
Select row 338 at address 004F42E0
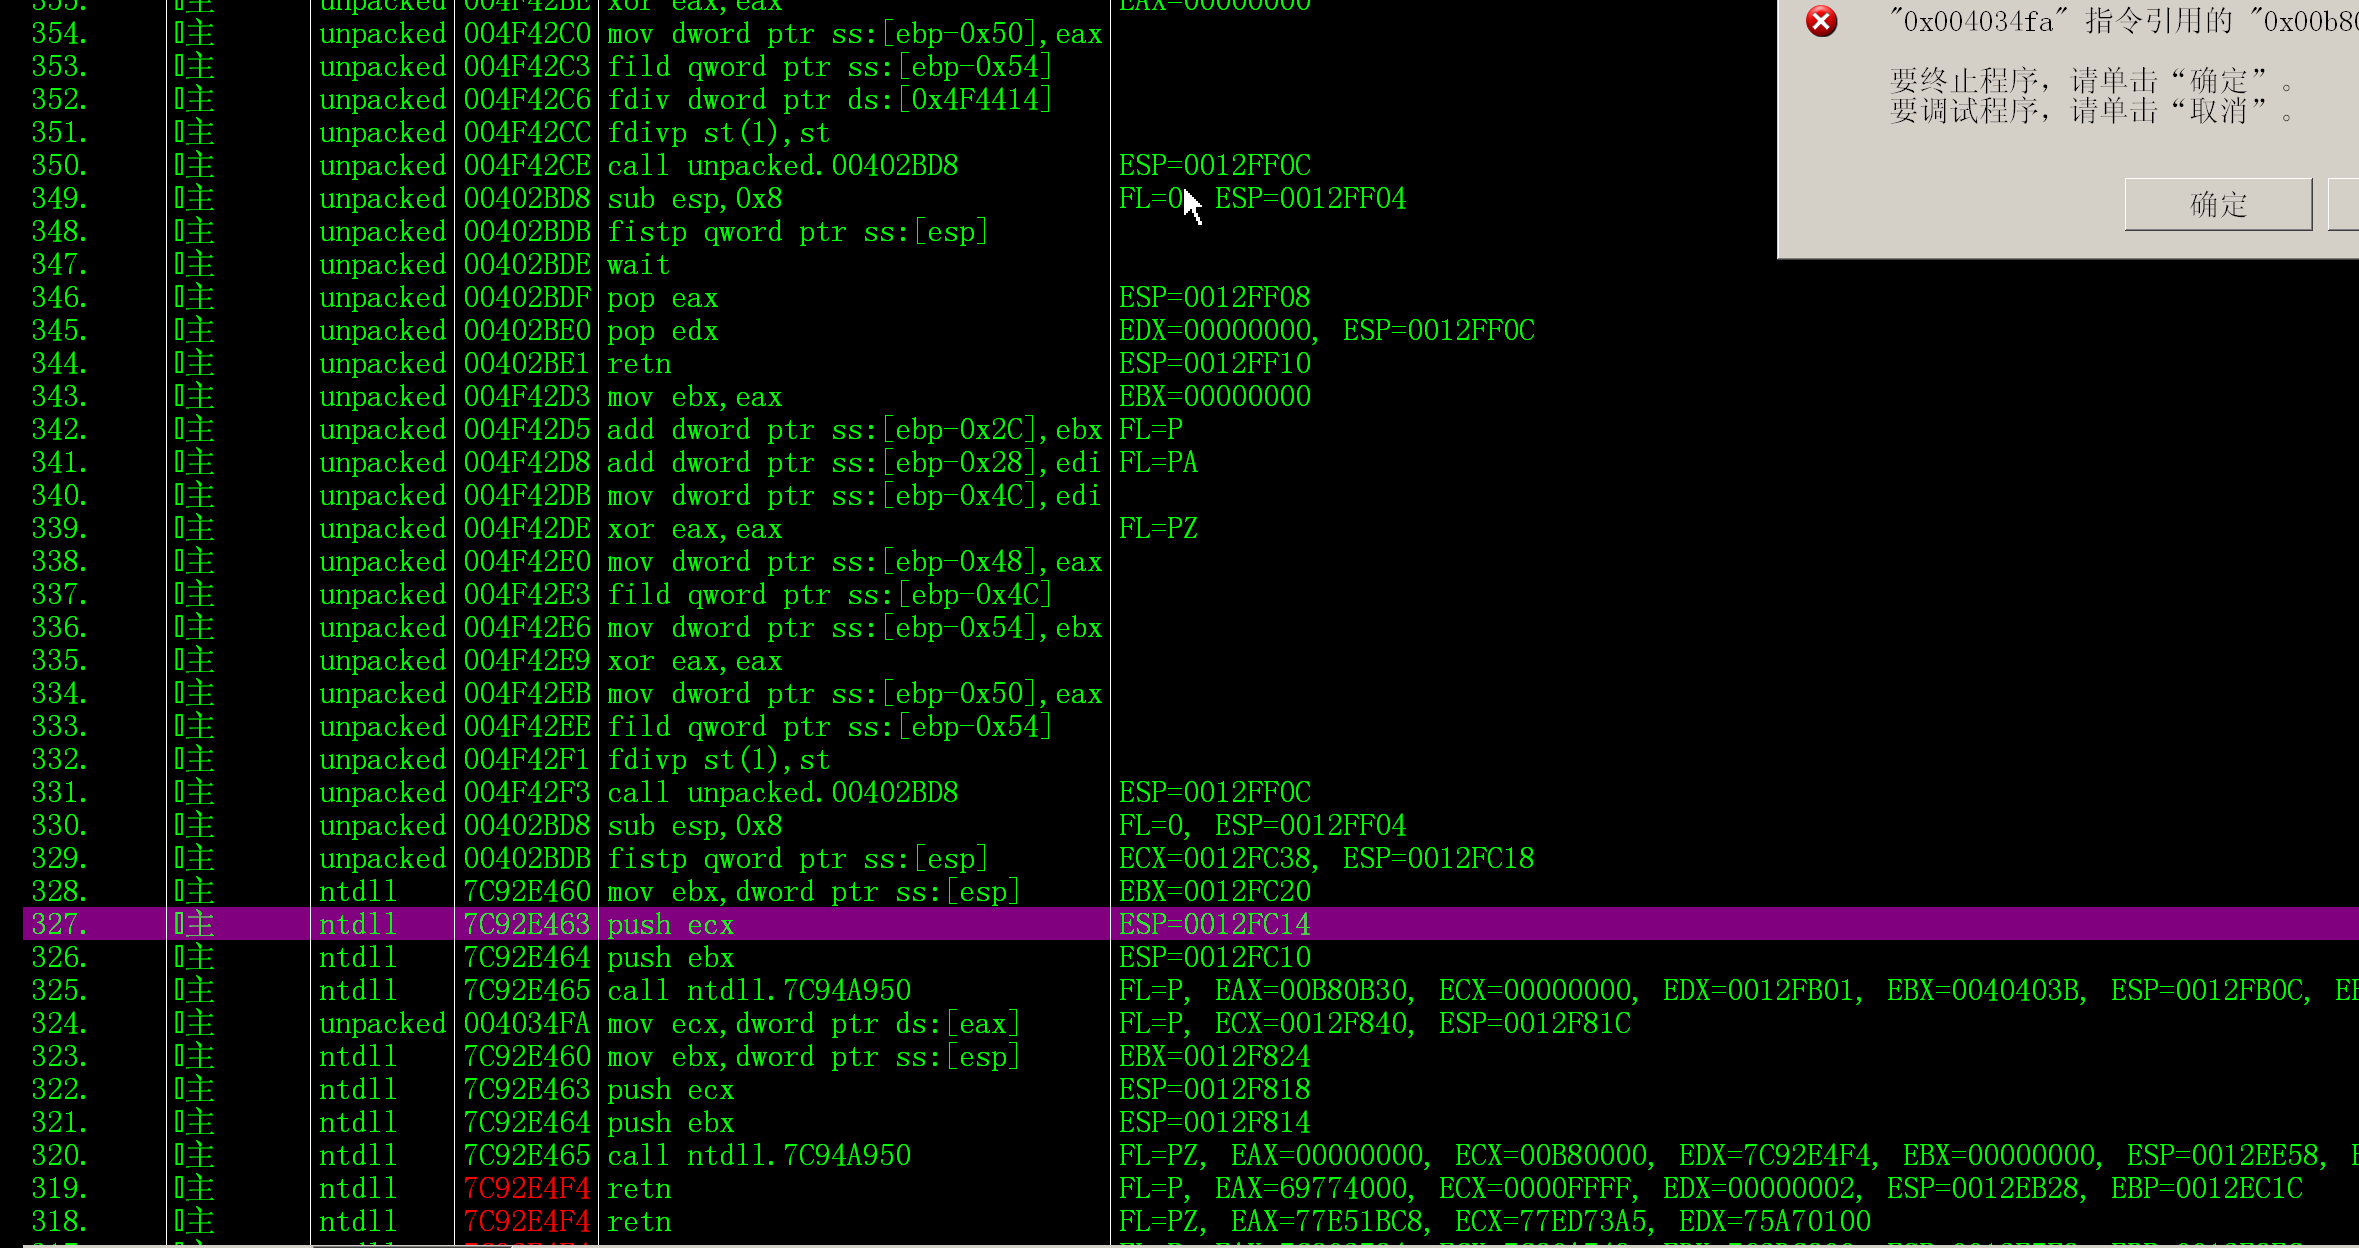coord(1190,562)
